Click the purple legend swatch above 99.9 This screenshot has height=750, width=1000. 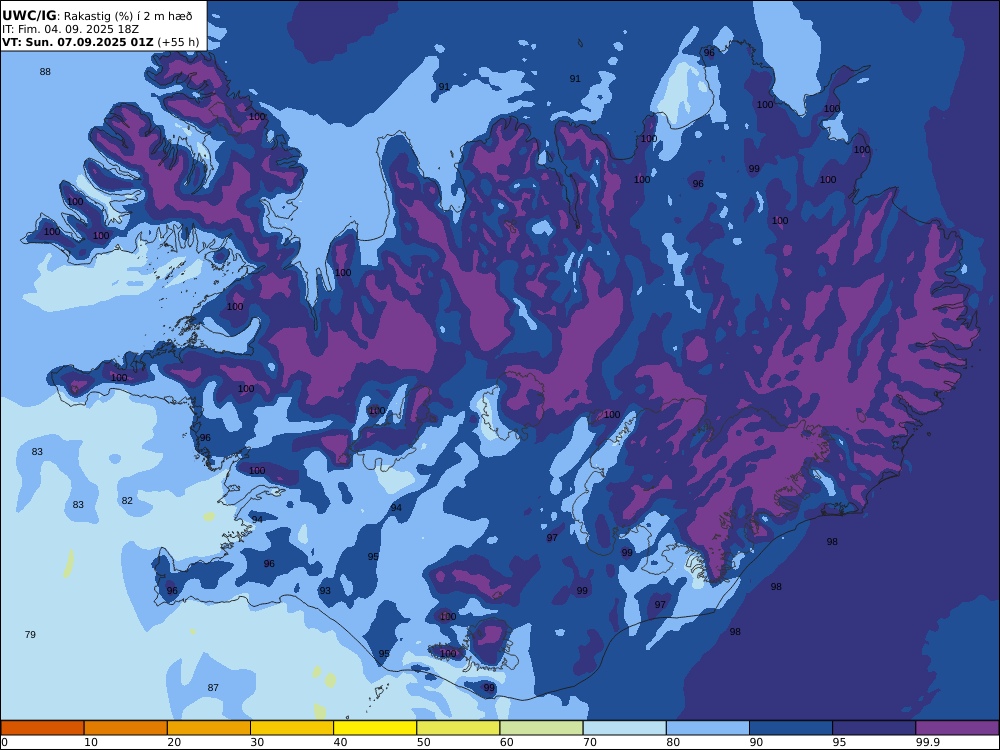tap(957, 728)
